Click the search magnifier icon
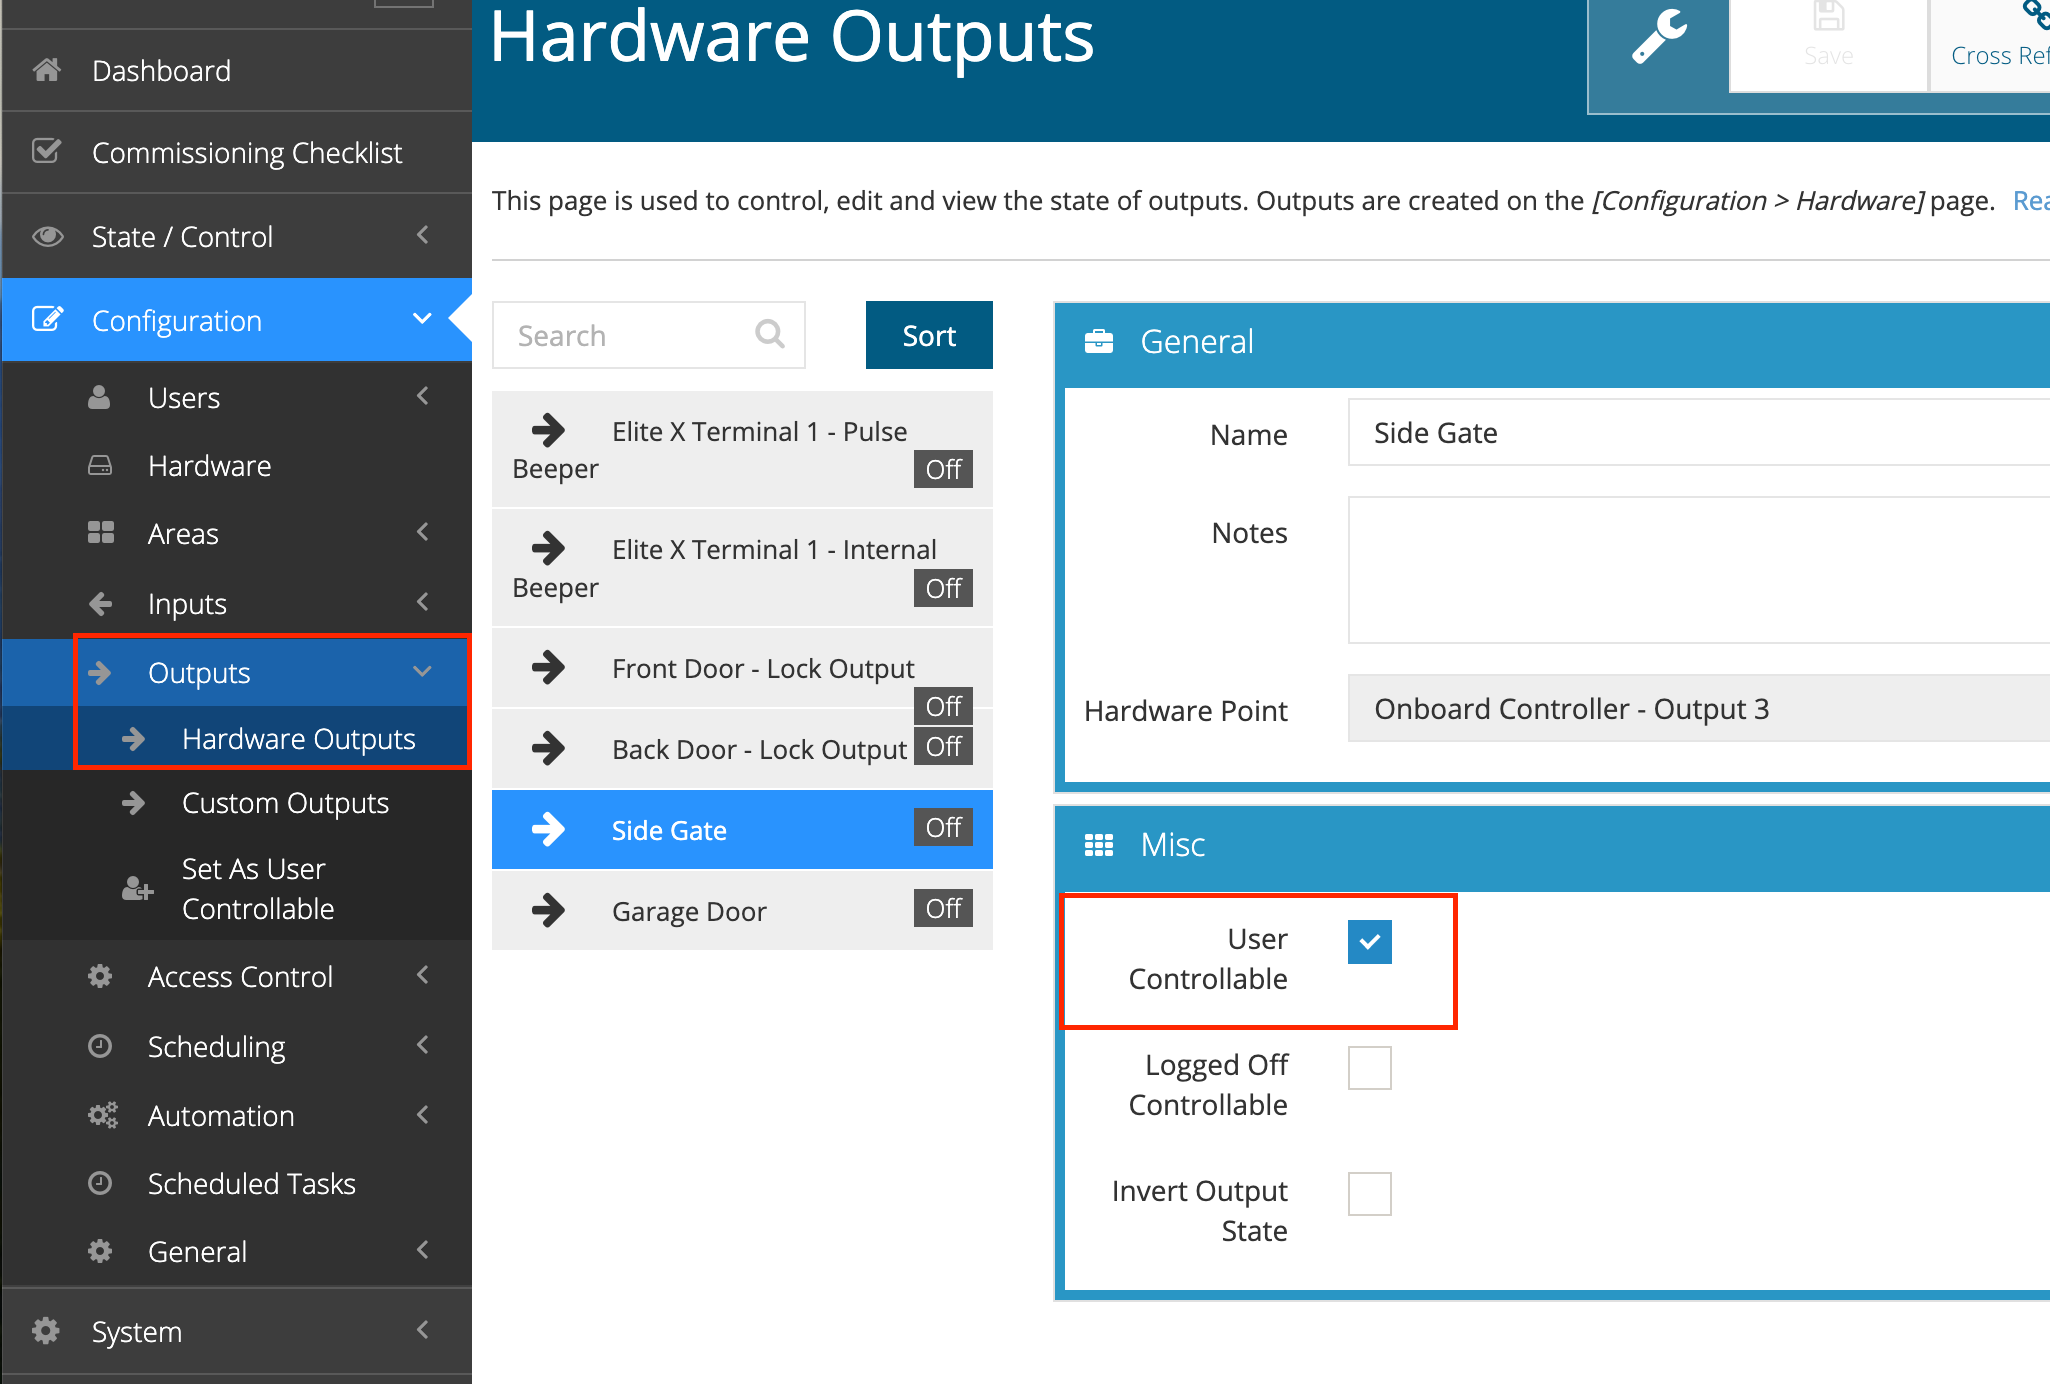2050x1384 pixels. pyautogui.click(x=769, y=334)
